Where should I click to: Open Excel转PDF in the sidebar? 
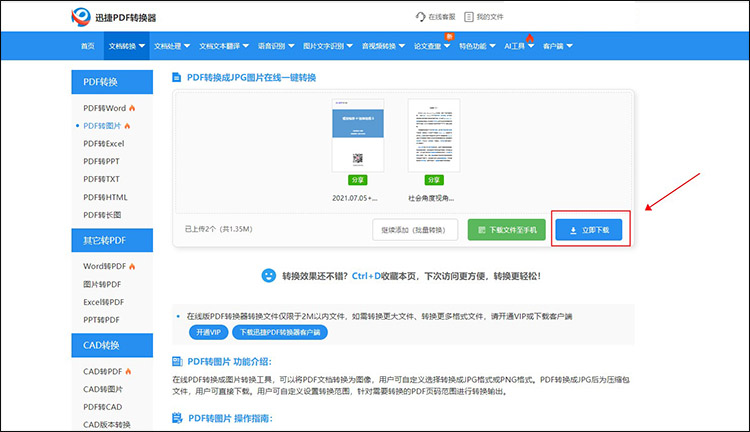tap(103, 302)
